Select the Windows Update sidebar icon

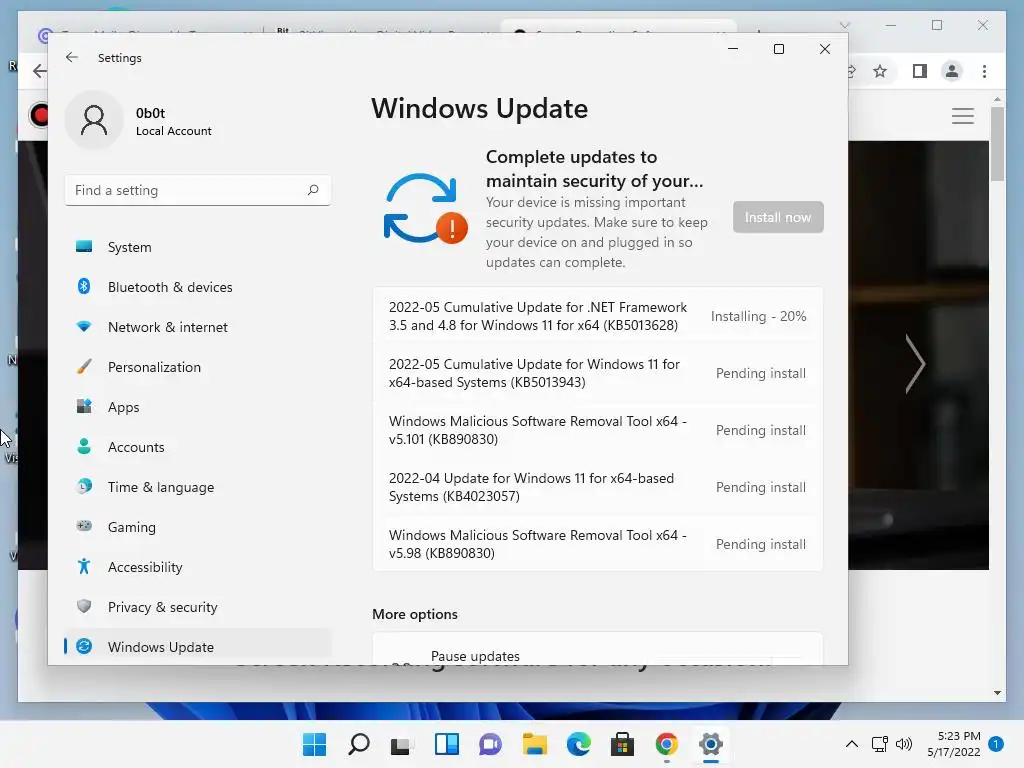pos(84,647)
